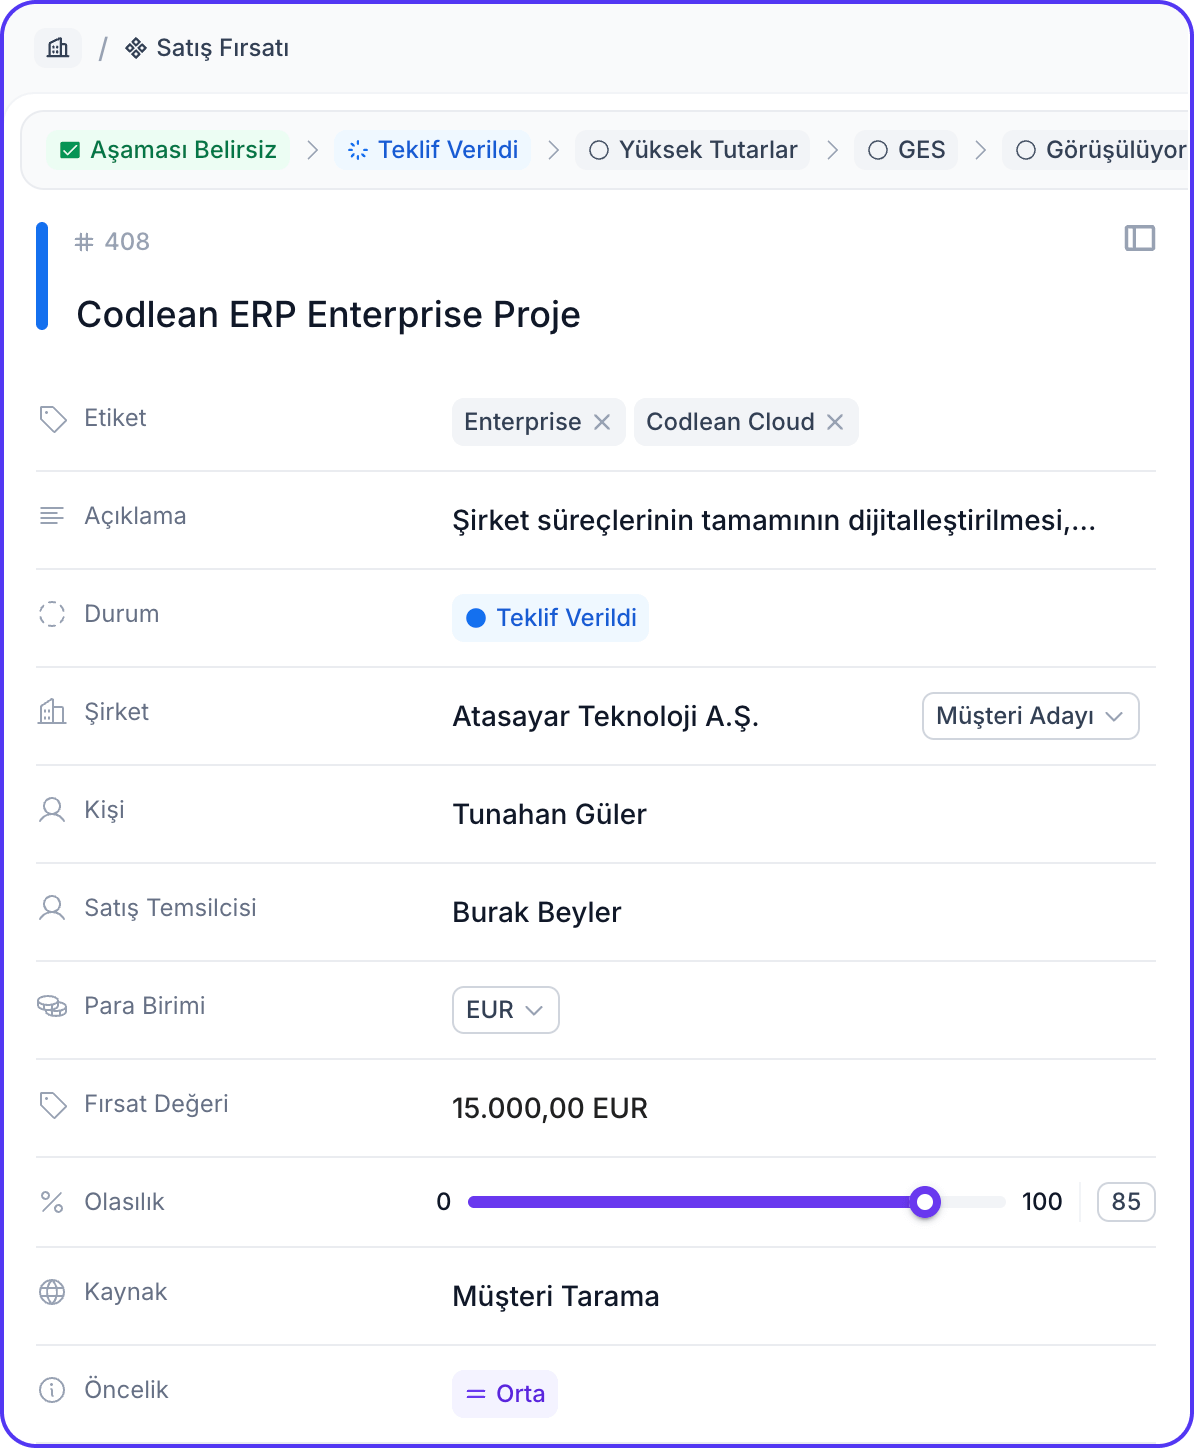Click the Öncelik info icon
This screenshot has width=1194, height=1448.
tap(52, 1390)
